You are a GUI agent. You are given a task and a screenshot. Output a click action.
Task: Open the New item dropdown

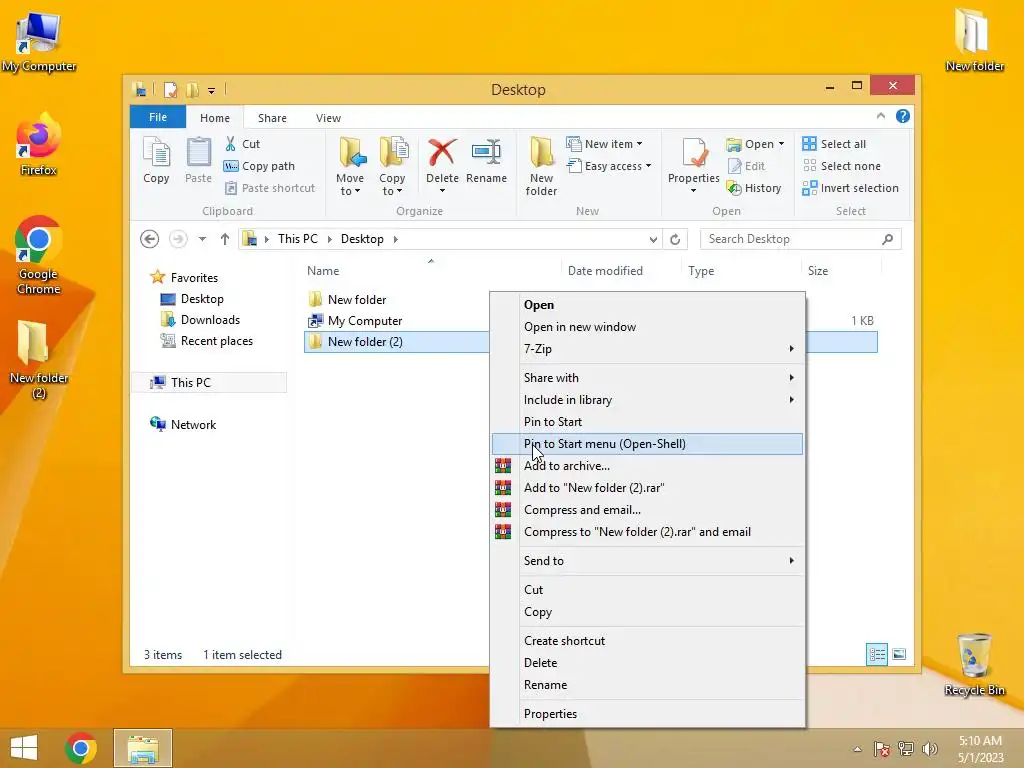point(604,144)
